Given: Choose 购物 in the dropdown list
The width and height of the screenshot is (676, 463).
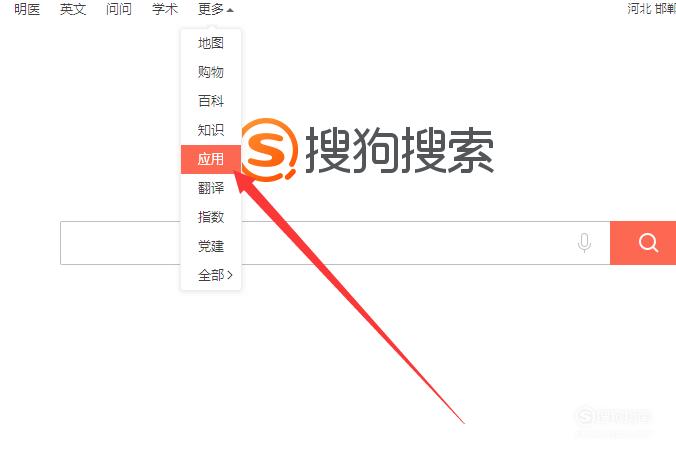Looking at the screenshot, I should pos(211,72).
